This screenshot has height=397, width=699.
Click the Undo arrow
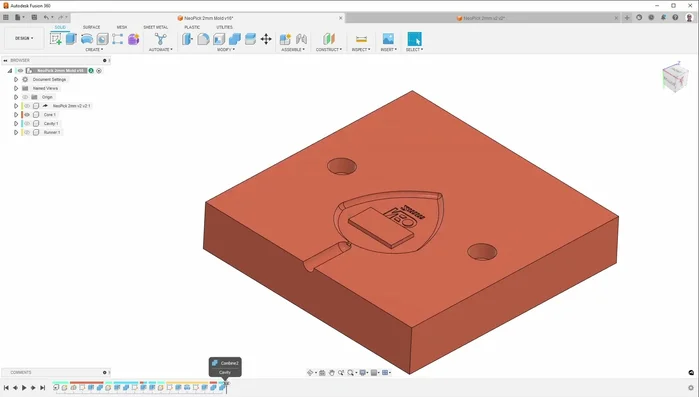pos(46,17)
